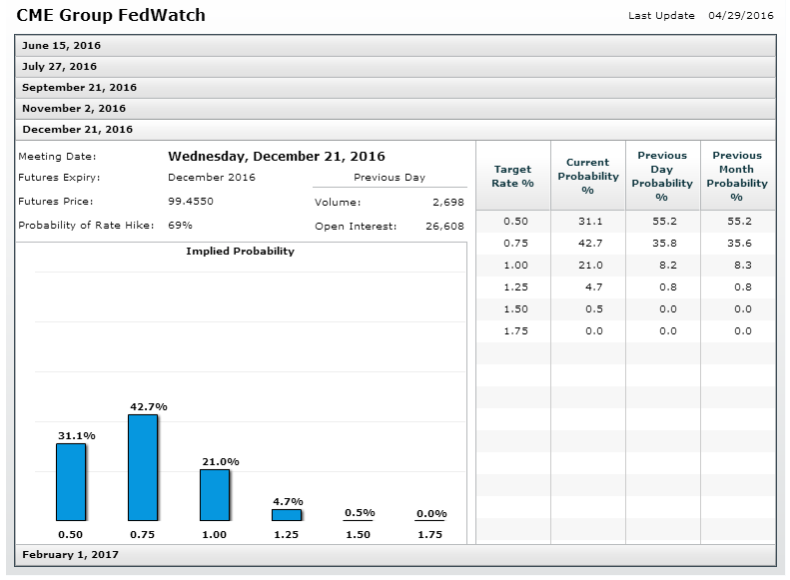790x580 pixels.
Task: Click the Current Probability % column header
Action: 588,176
